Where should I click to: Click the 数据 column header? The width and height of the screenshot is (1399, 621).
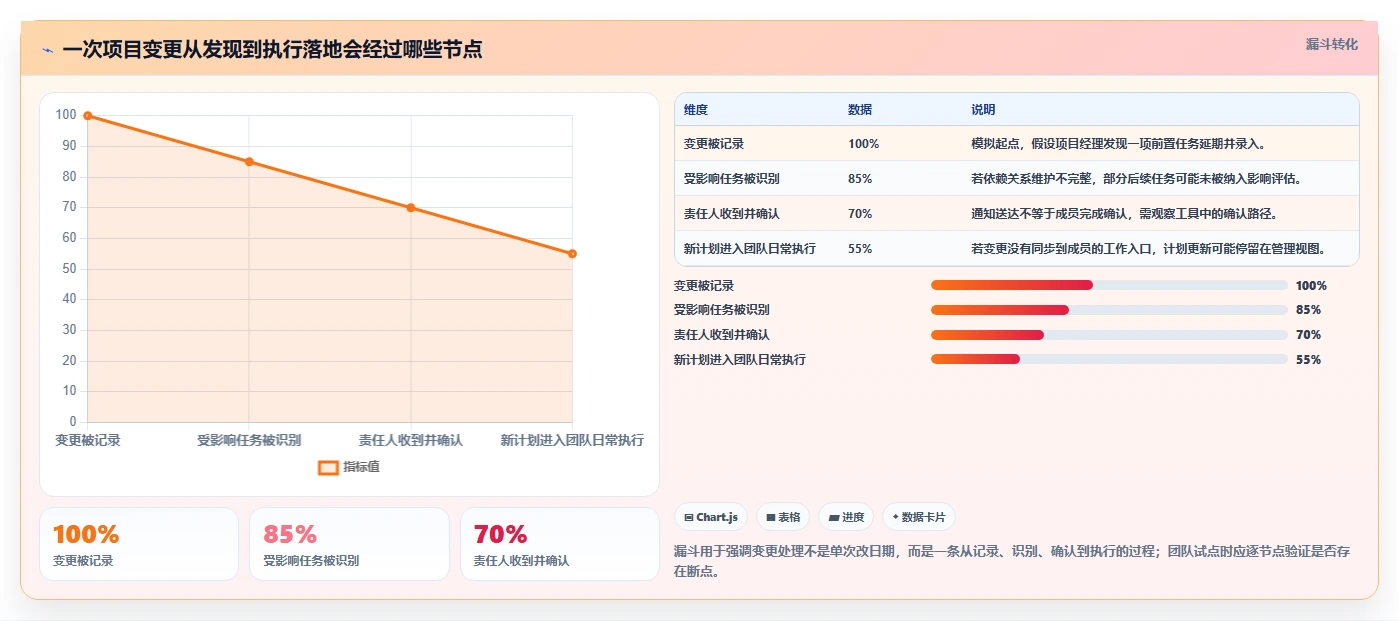[860, 110]
